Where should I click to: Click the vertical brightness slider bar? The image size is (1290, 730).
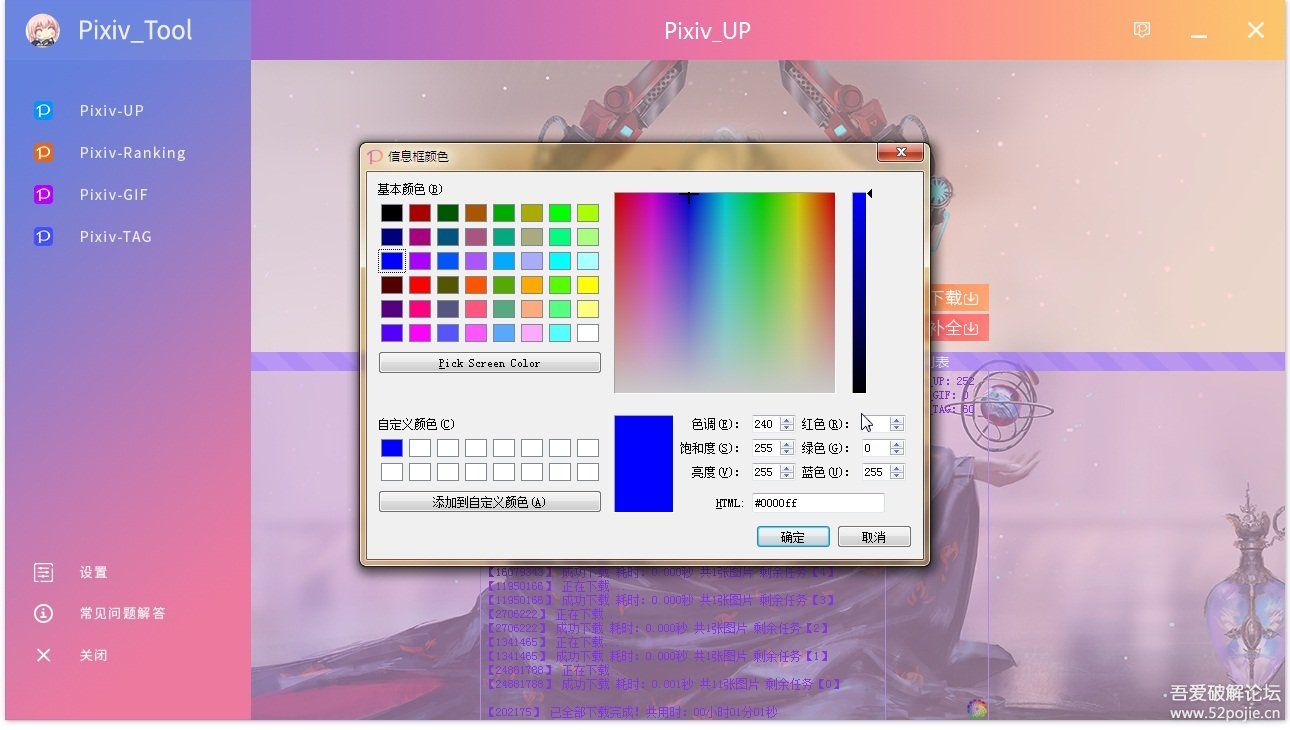tap(859, 292)
